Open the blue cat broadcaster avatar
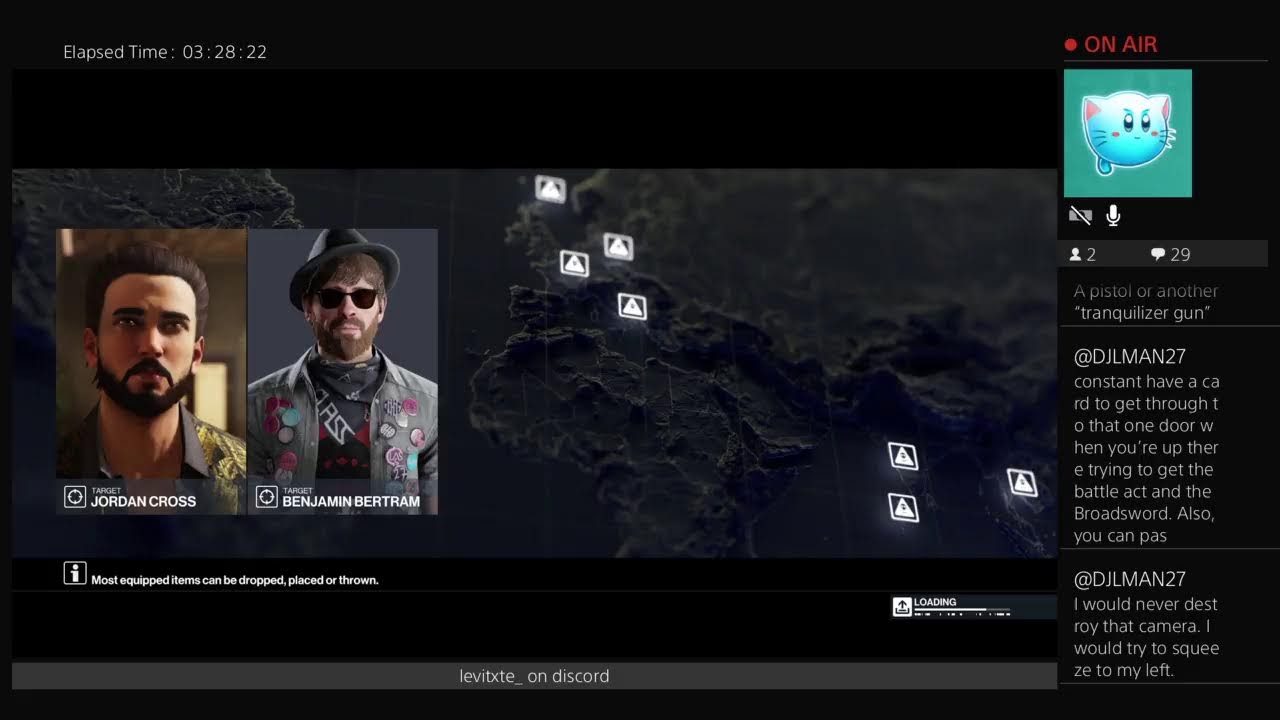 (1128, 133)
